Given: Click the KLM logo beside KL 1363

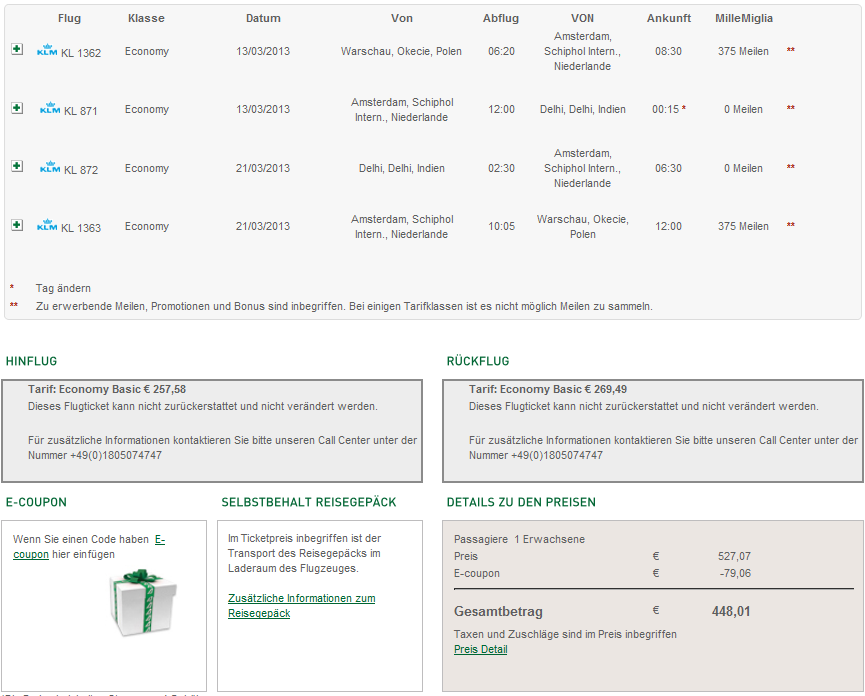Looking at the screenshot, I should pos(47,226).
